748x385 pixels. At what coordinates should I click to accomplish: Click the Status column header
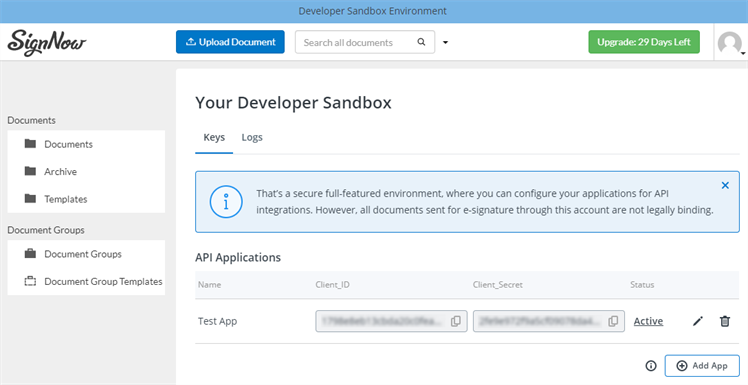coord(642,285)
